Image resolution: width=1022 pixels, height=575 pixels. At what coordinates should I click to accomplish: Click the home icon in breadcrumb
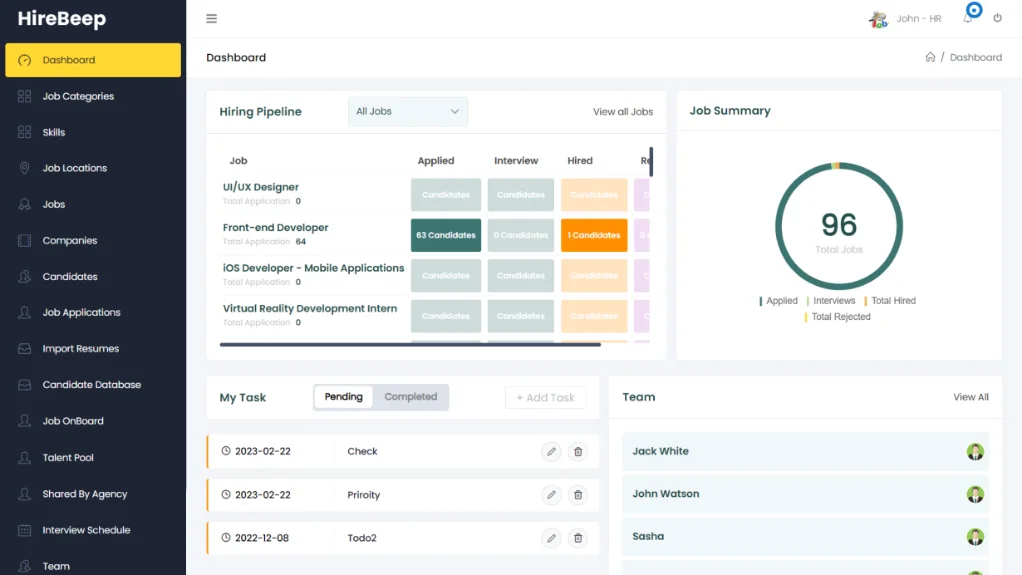click(930, 58)
